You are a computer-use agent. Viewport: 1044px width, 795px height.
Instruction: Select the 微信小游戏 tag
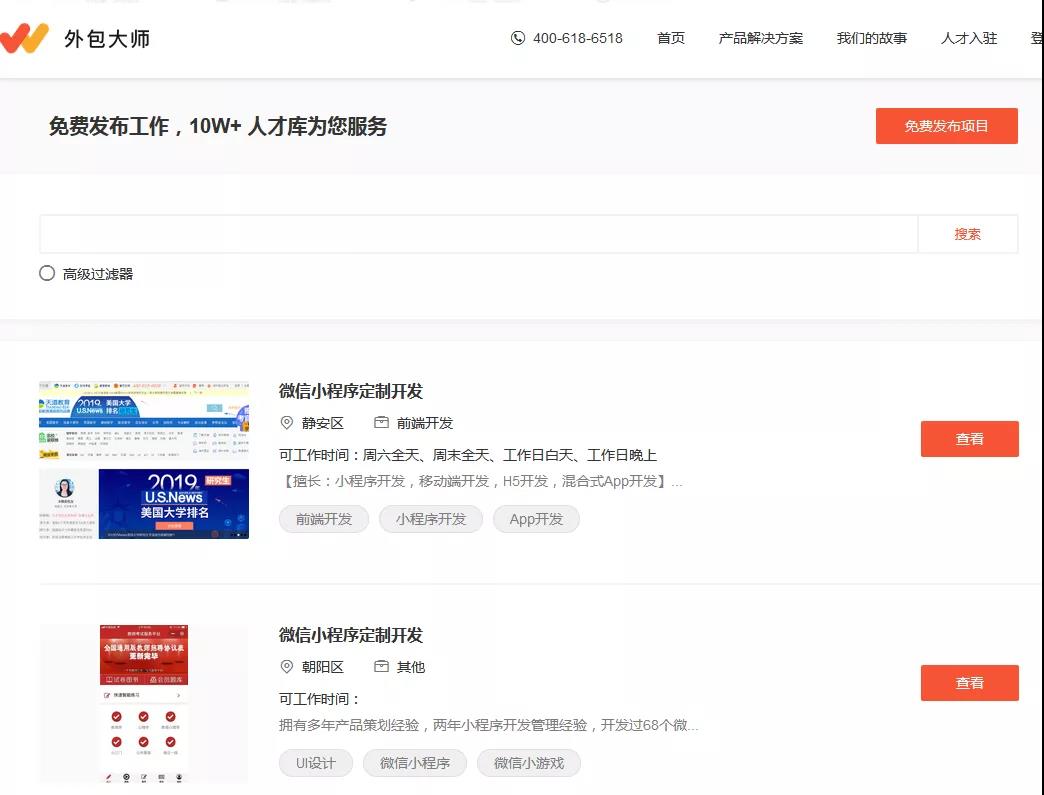pos(529,763)
